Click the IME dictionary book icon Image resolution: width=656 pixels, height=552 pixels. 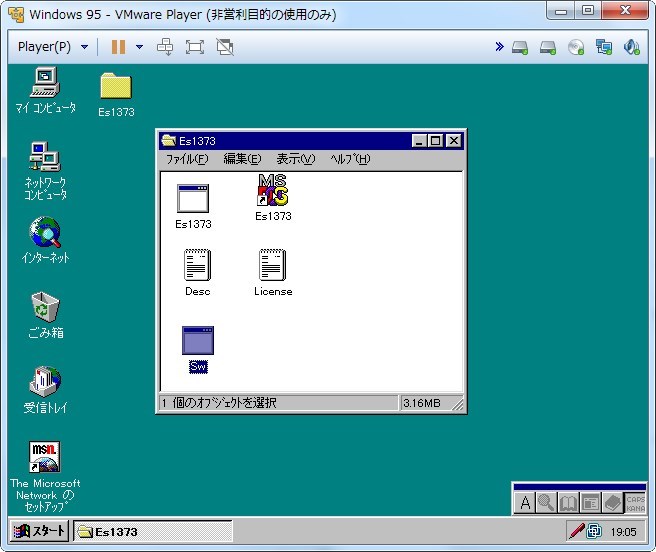pyautogui.click(x=568, y=502)
